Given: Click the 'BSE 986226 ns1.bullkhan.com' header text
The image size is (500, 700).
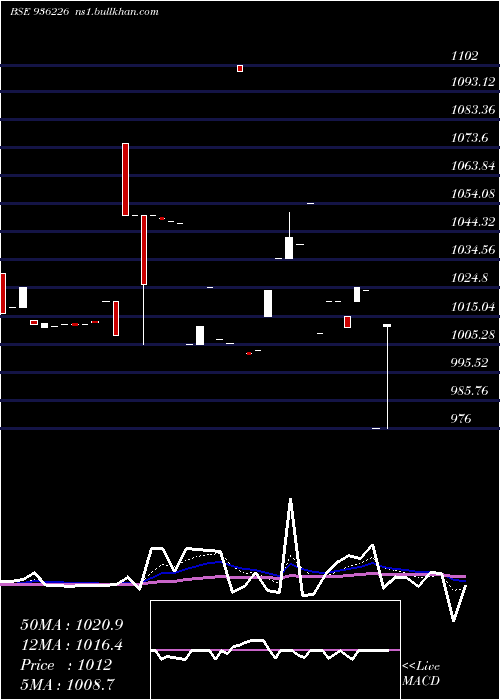Looking at the screenshot, I should click(84, 12).
